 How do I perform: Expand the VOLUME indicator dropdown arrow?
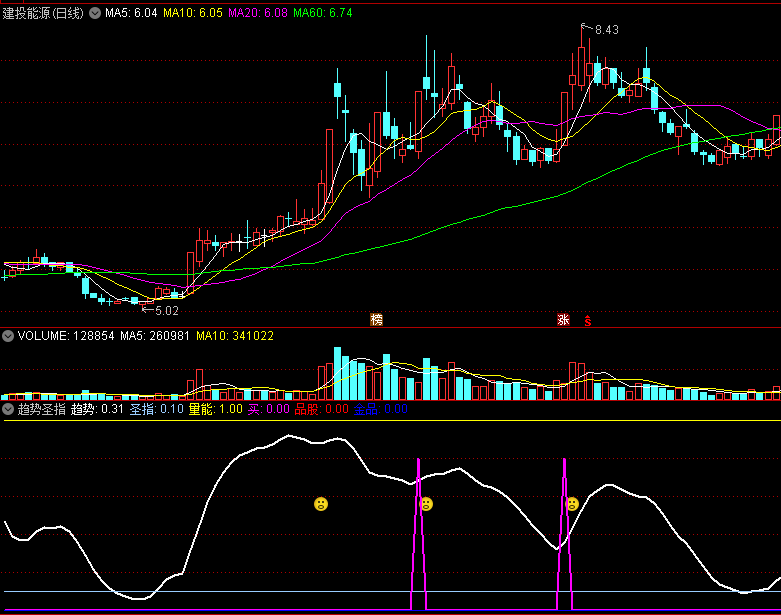(7, 336)
